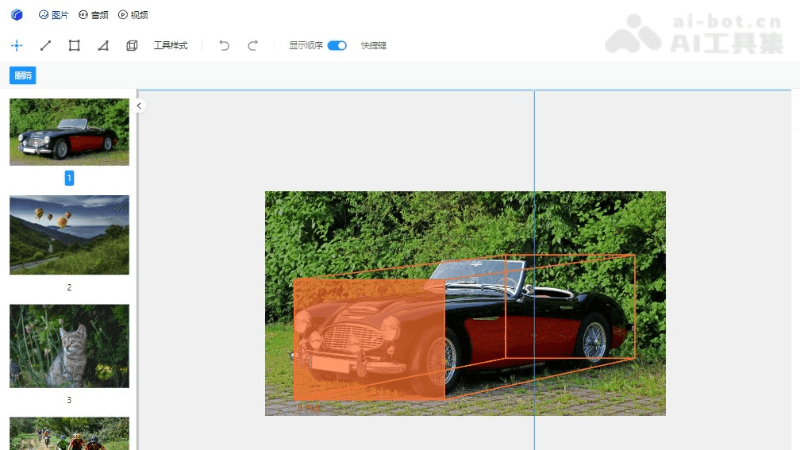Switch to the 音频 audio tab
Image resolution: width=800 pixels, height=450 pixels.
93,15
